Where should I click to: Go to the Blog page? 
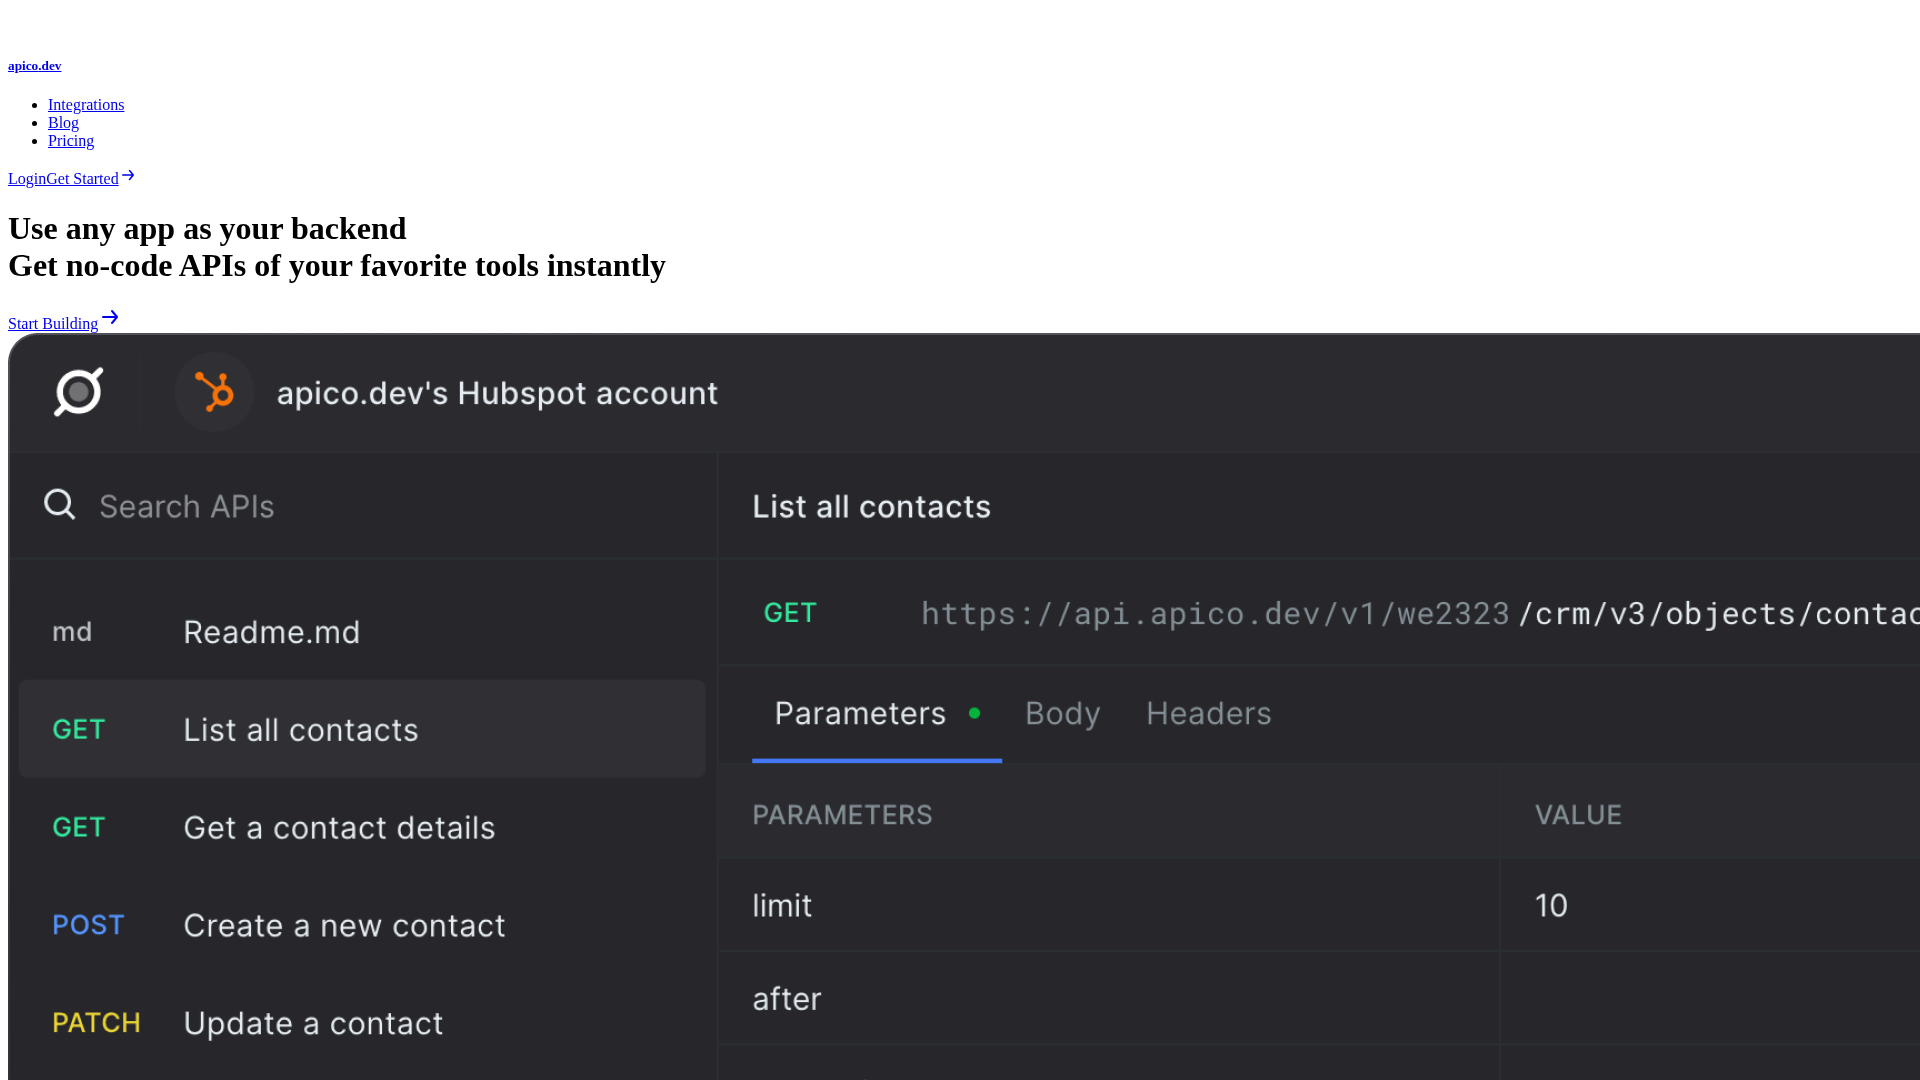click(x=63, y=123)
